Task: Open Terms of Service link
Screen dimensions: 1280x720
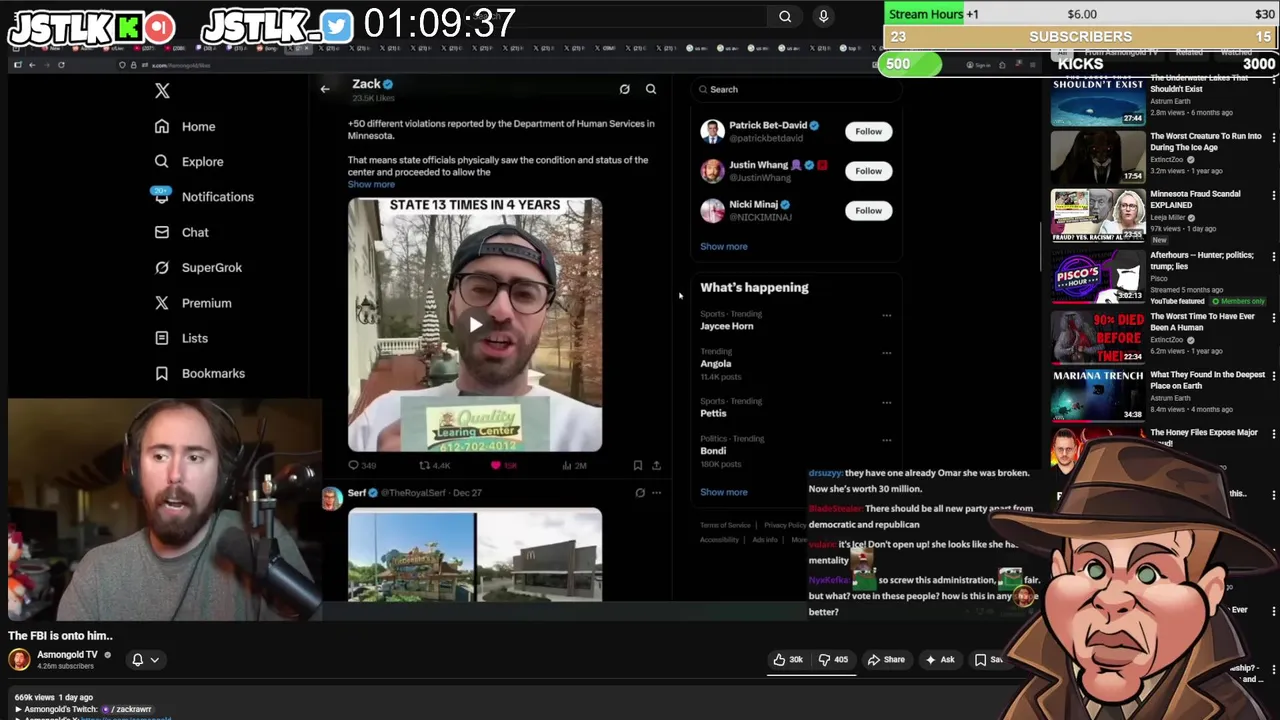Action: click(x=725, y=525)
